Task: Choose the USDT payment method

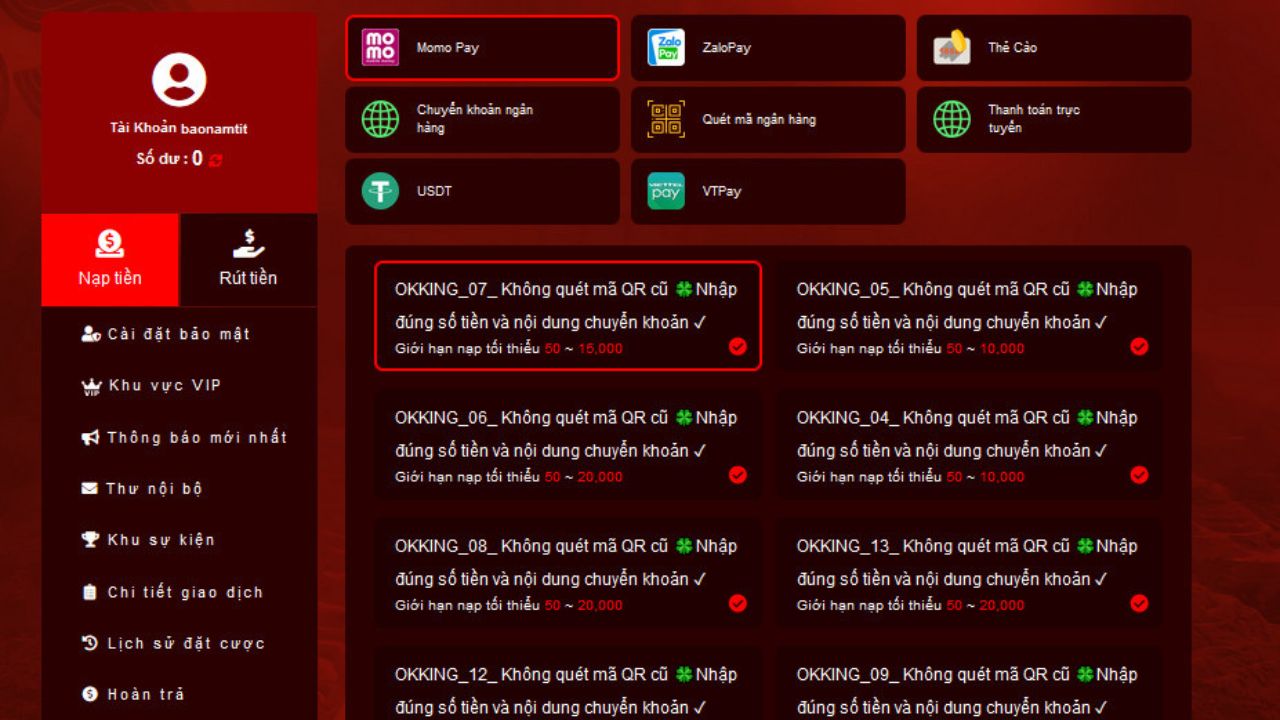Action: click(x=482, y=191)
